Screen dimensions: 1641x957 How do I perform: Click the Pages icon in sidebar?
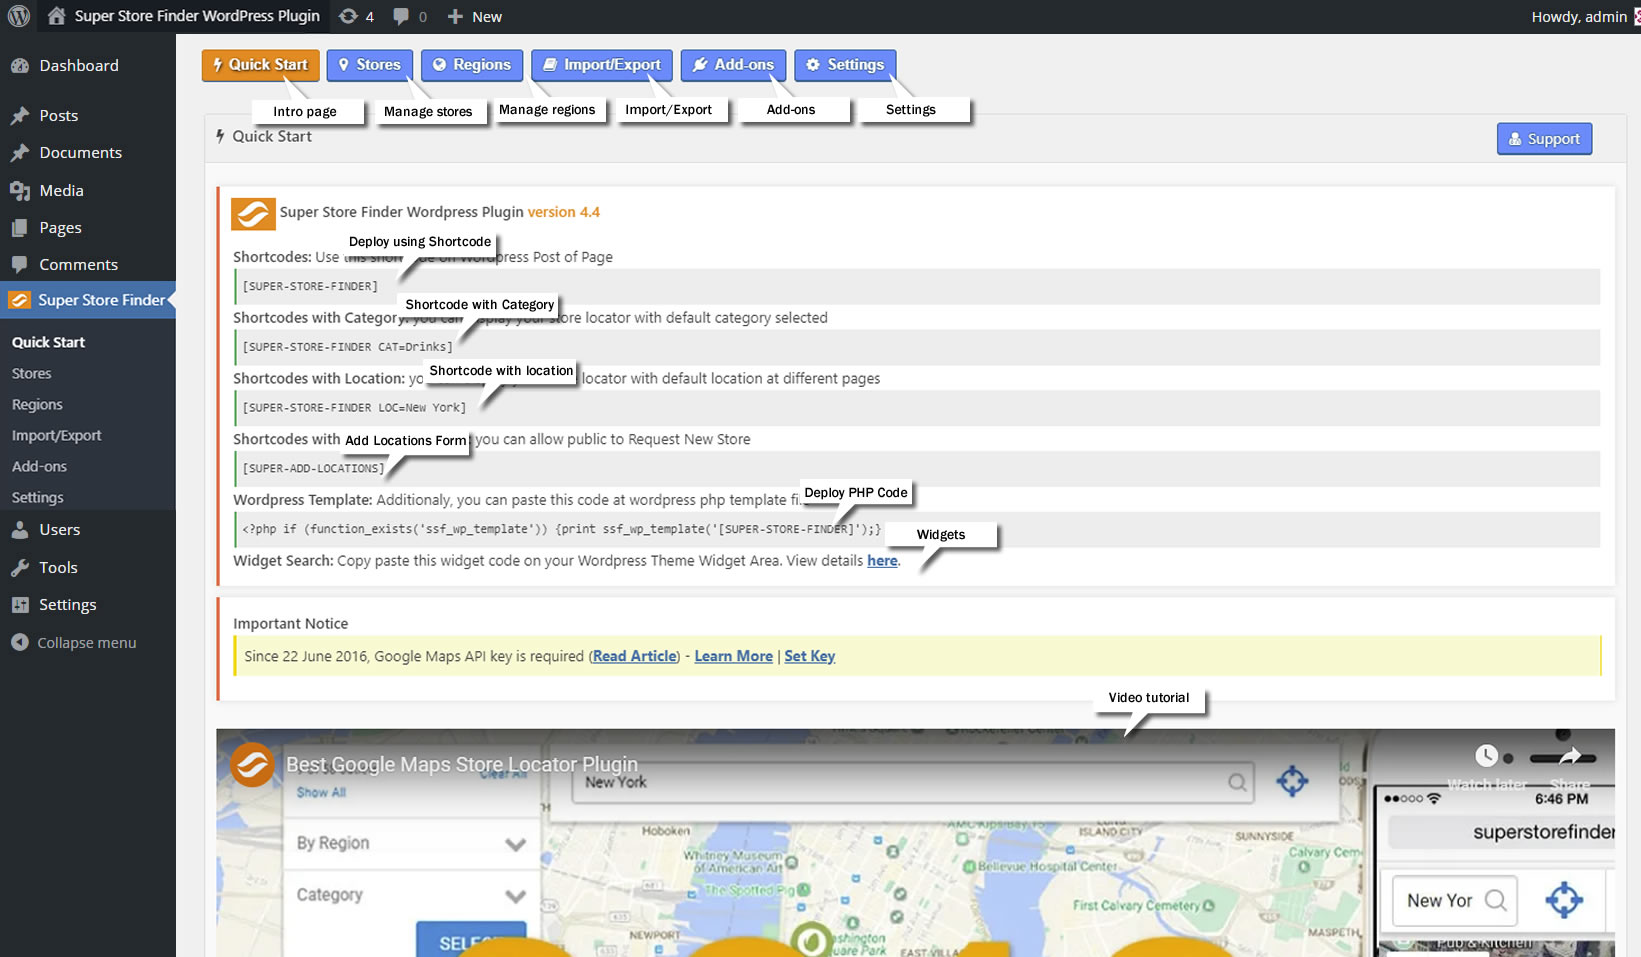(x=20, y=228)
